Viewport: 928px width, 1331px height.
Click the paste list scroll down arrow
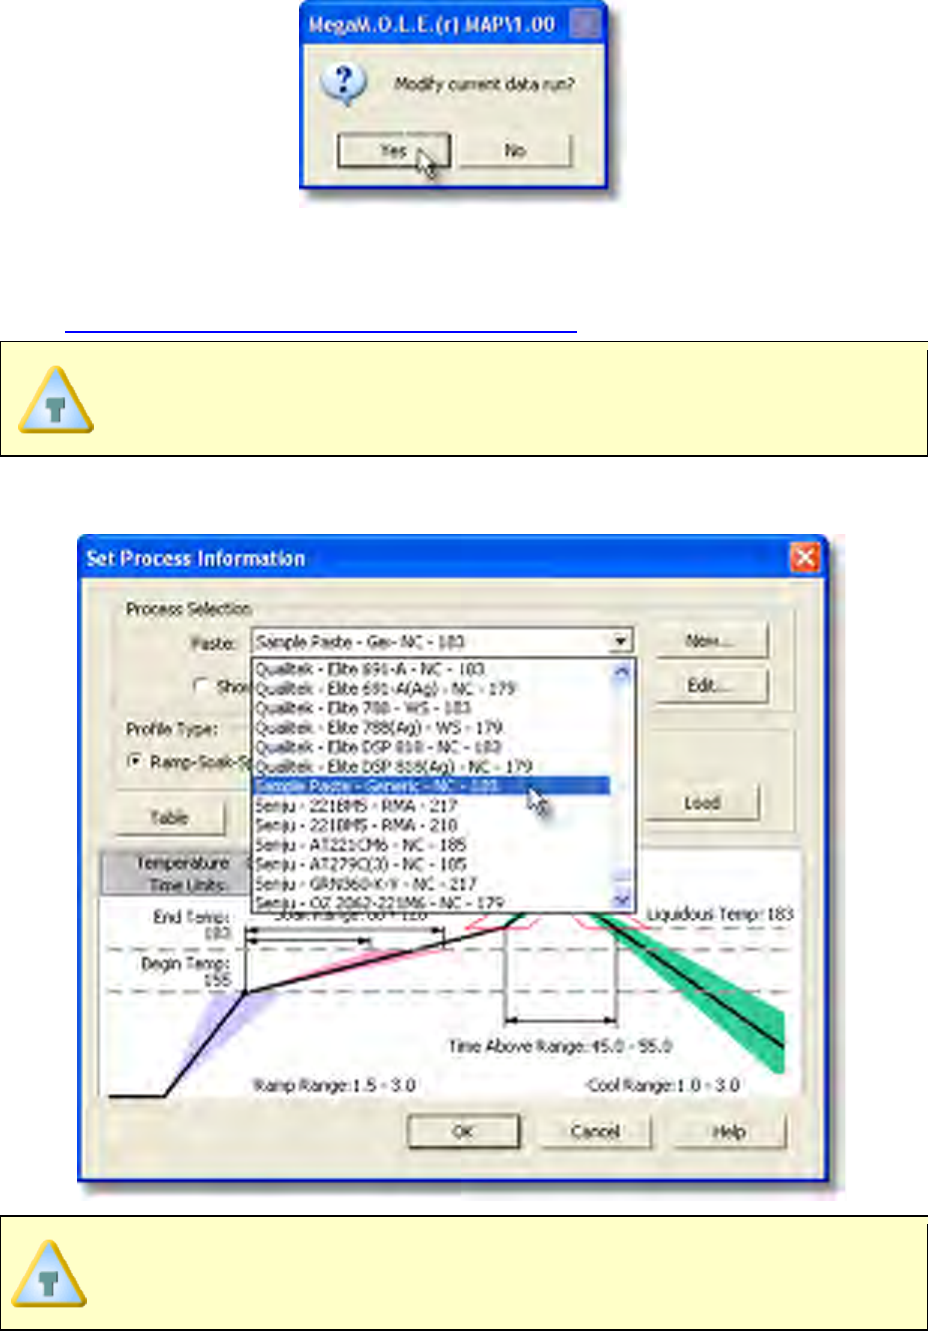(622, 900)
